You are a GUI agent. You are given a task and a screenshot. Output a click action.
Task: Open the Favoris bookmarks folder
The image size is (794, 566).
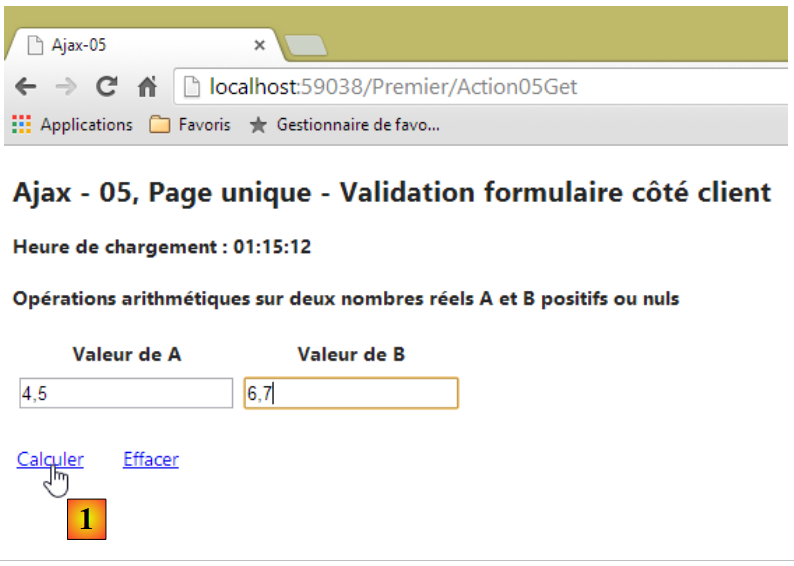click(x=190, y=125)
